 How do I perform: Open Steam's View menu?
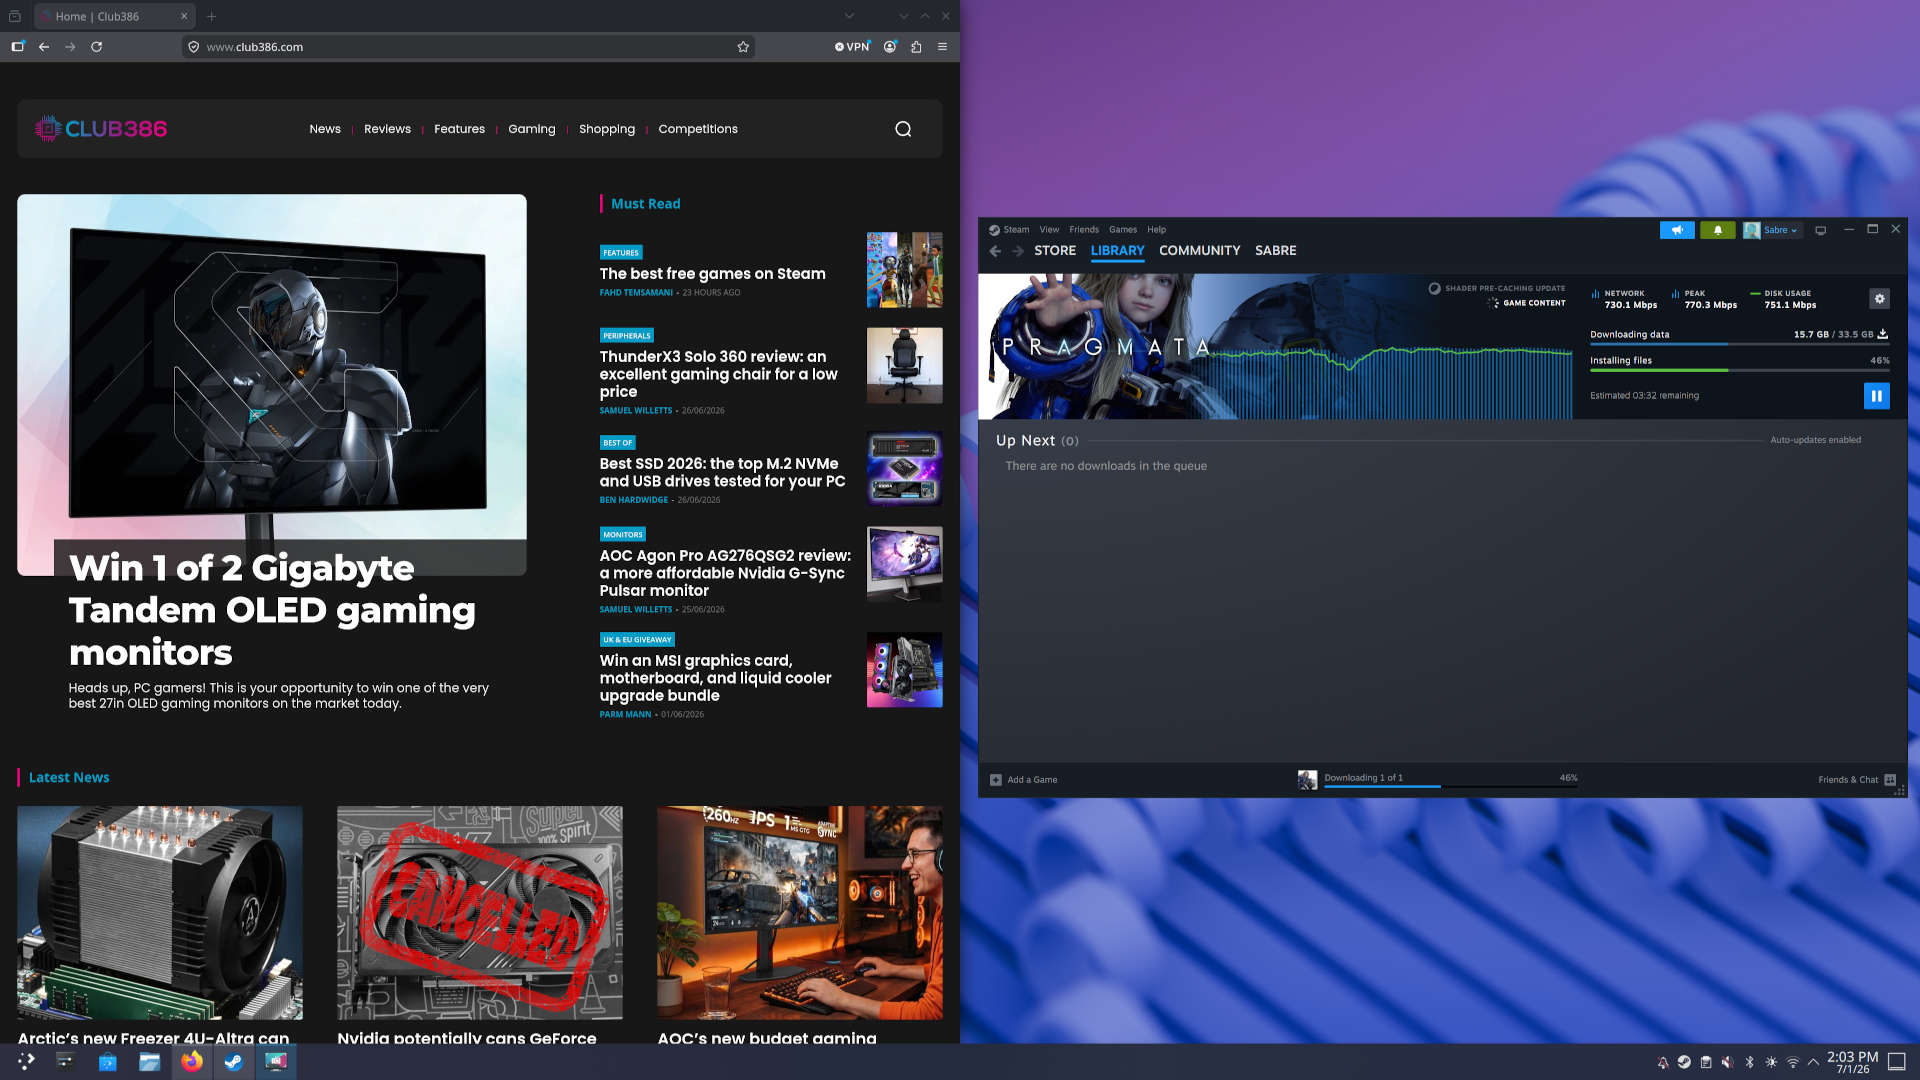[x=1049, y=230]
